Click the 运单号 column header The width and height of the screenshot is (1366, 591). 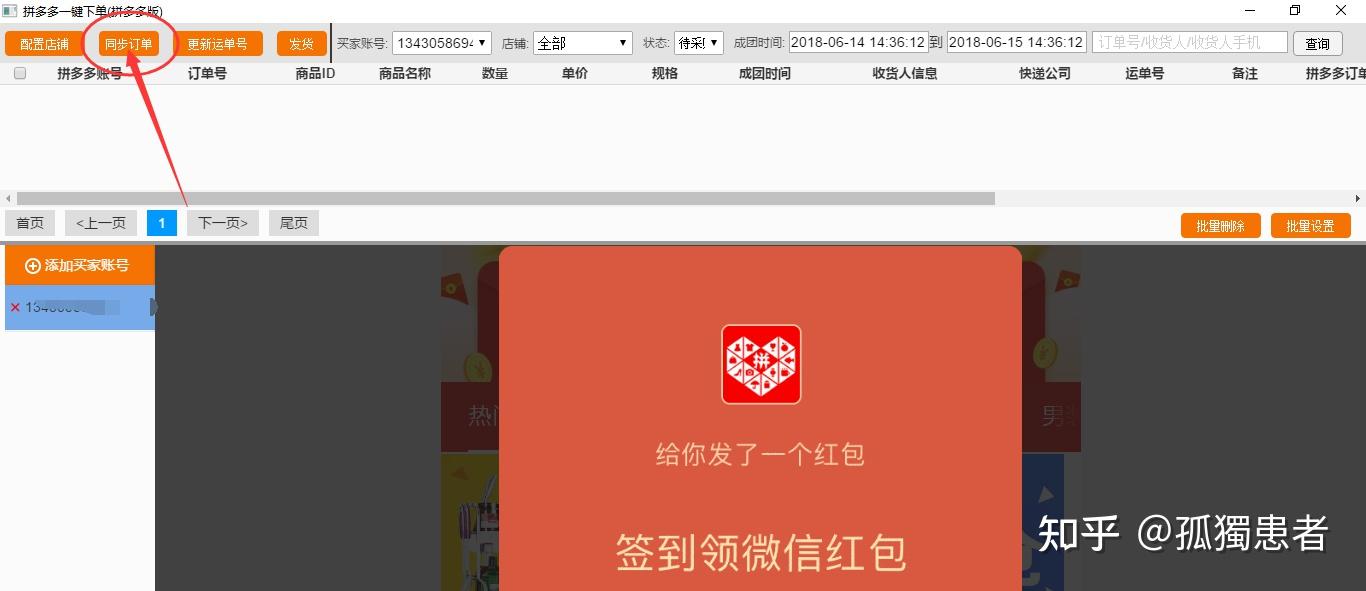(1145, 73)
